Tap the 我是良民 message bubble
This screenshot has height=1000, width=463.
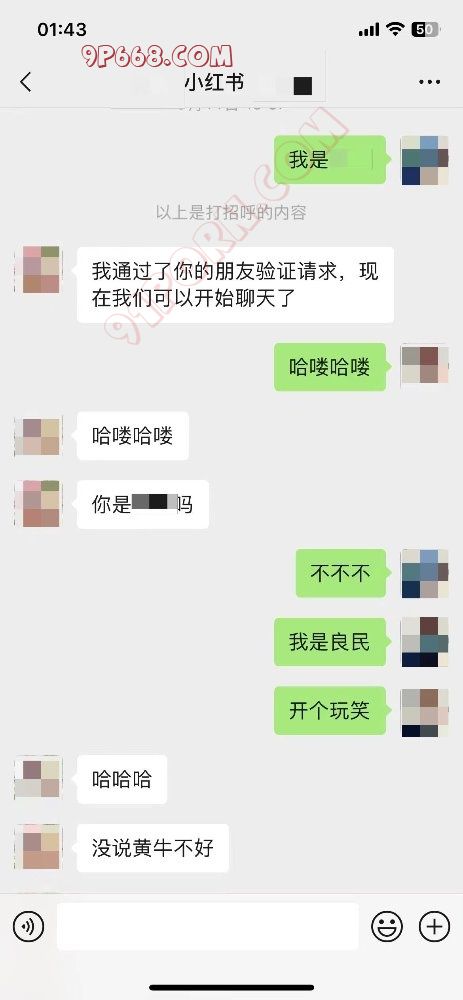[x=330, y=642]
